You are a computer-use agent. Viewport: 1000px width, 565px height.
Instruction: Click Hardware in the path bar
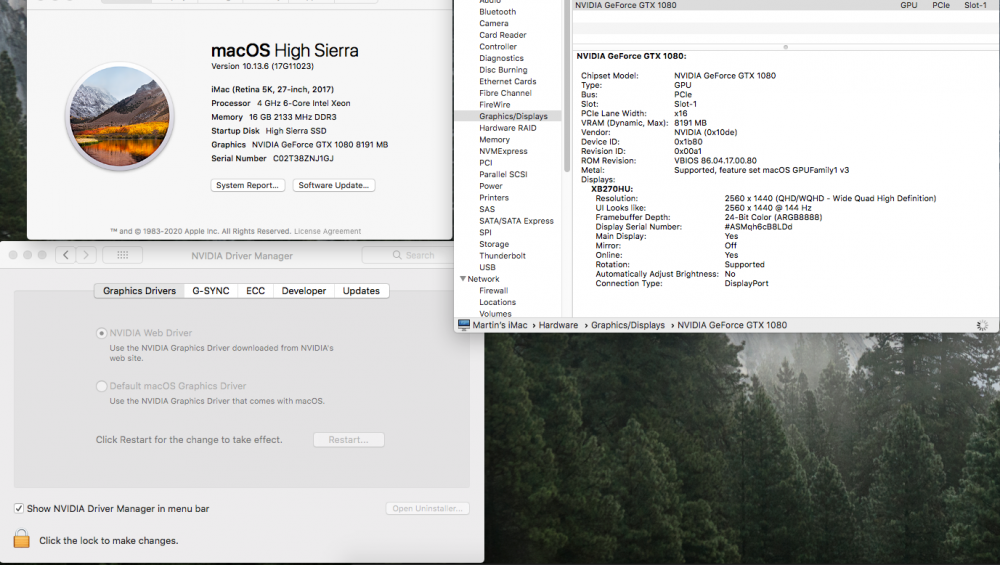point(558,325)
